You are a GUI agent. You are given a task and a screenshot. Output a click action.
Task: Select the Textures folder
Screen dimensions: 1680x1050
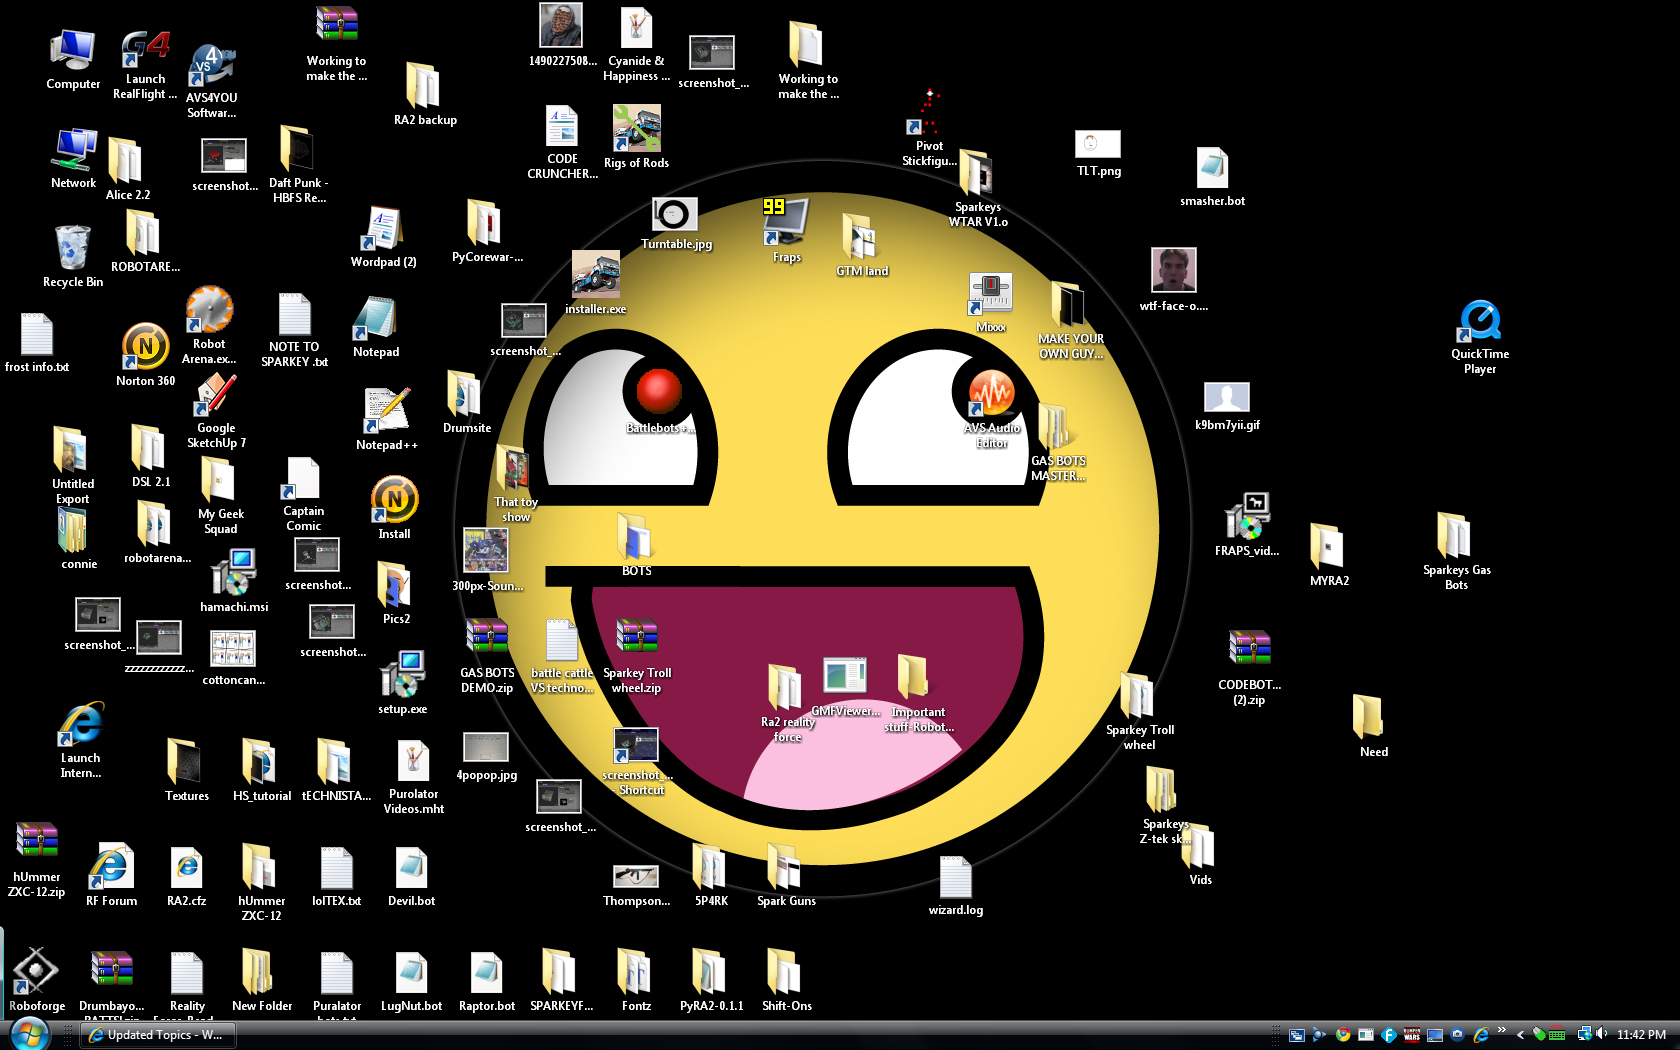[x=187, y=770]
